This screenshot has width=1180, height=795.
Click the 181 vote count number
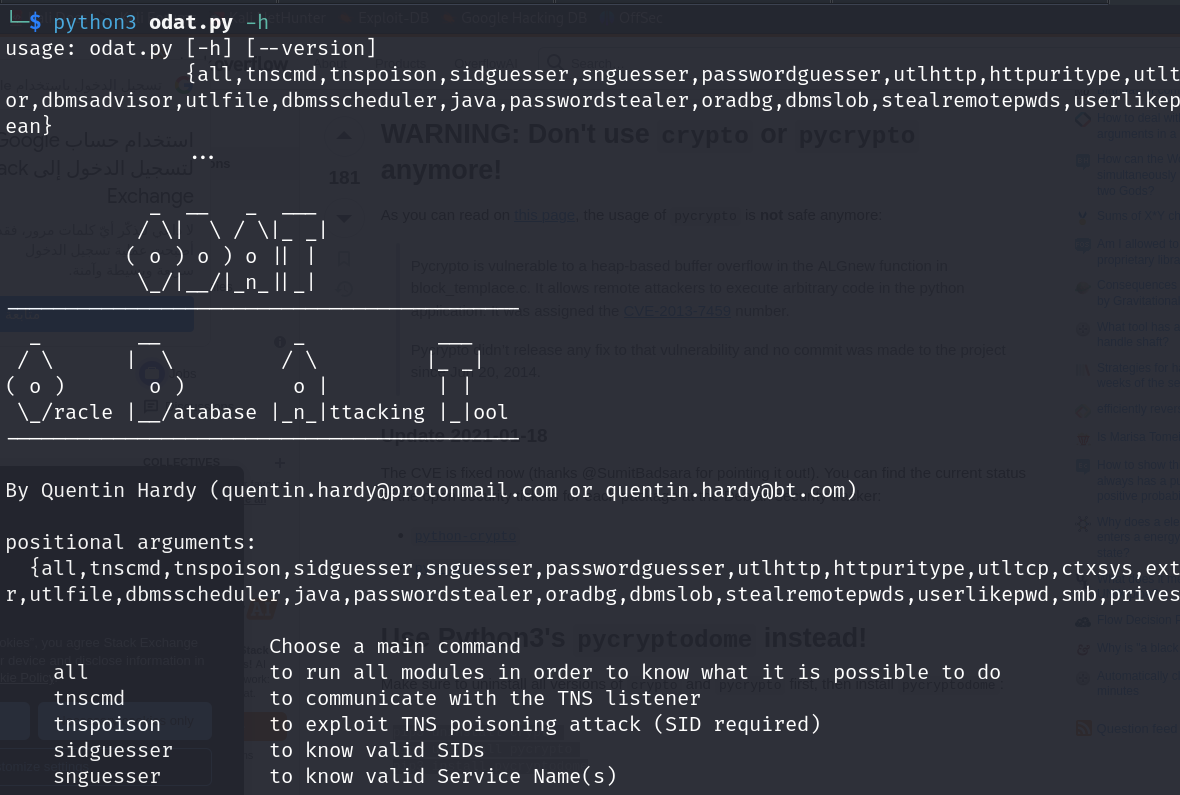[344, 178]
